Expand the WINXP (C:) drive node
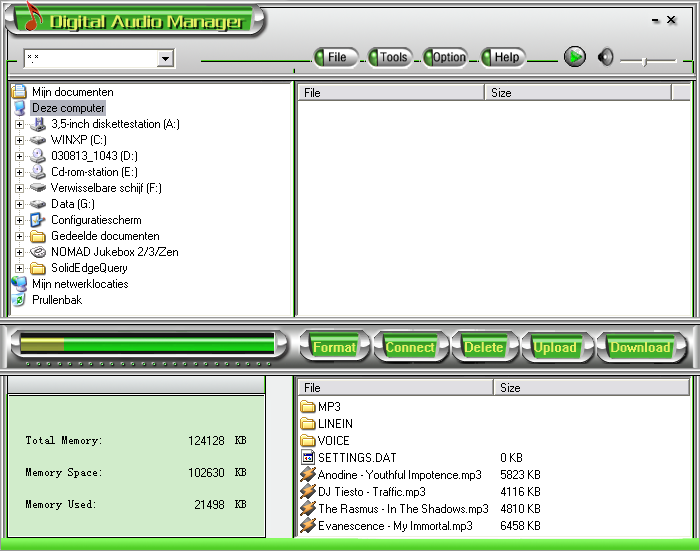Image resolution: width=700 pixels, height=551 pixels. pyautogui.click(x=19, y=140)
